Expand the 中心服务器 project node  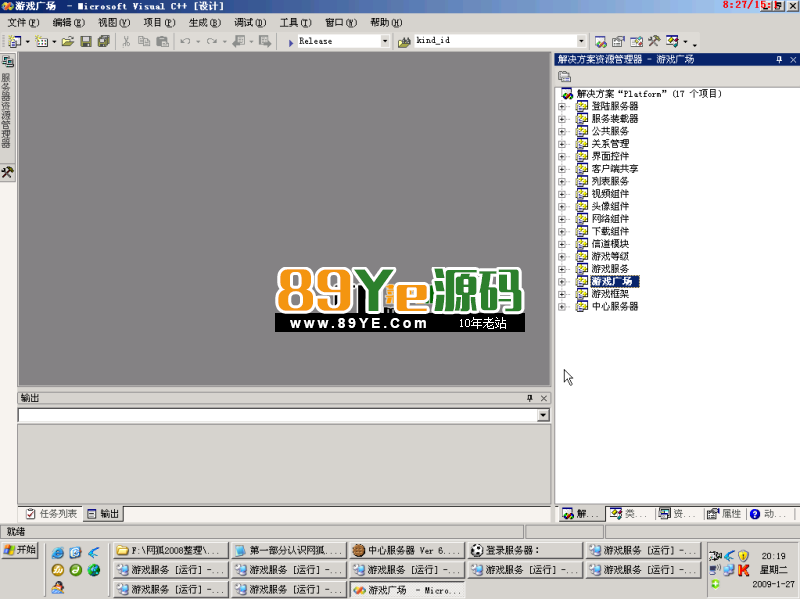coord(562,307)
